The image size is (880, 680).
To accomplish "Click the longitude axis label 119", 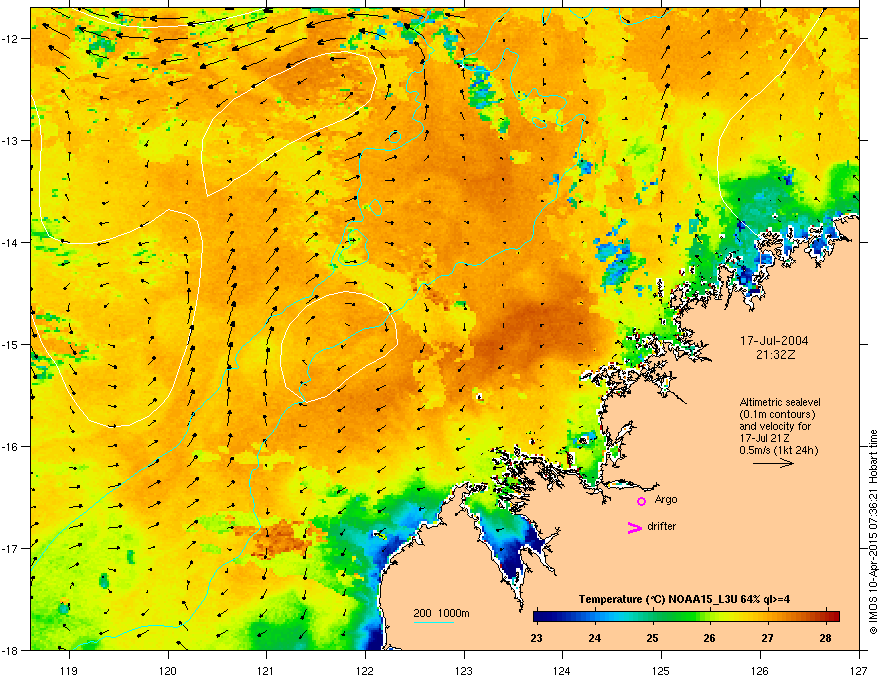I will 69,670.
